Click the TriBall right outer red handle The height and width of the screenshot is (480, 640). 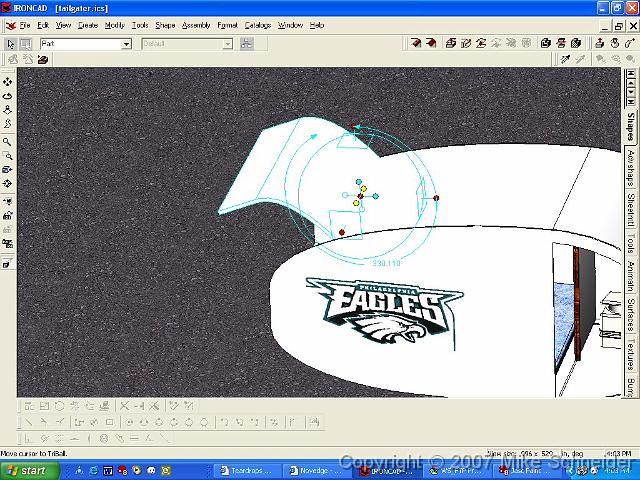[x=436, y=198]
